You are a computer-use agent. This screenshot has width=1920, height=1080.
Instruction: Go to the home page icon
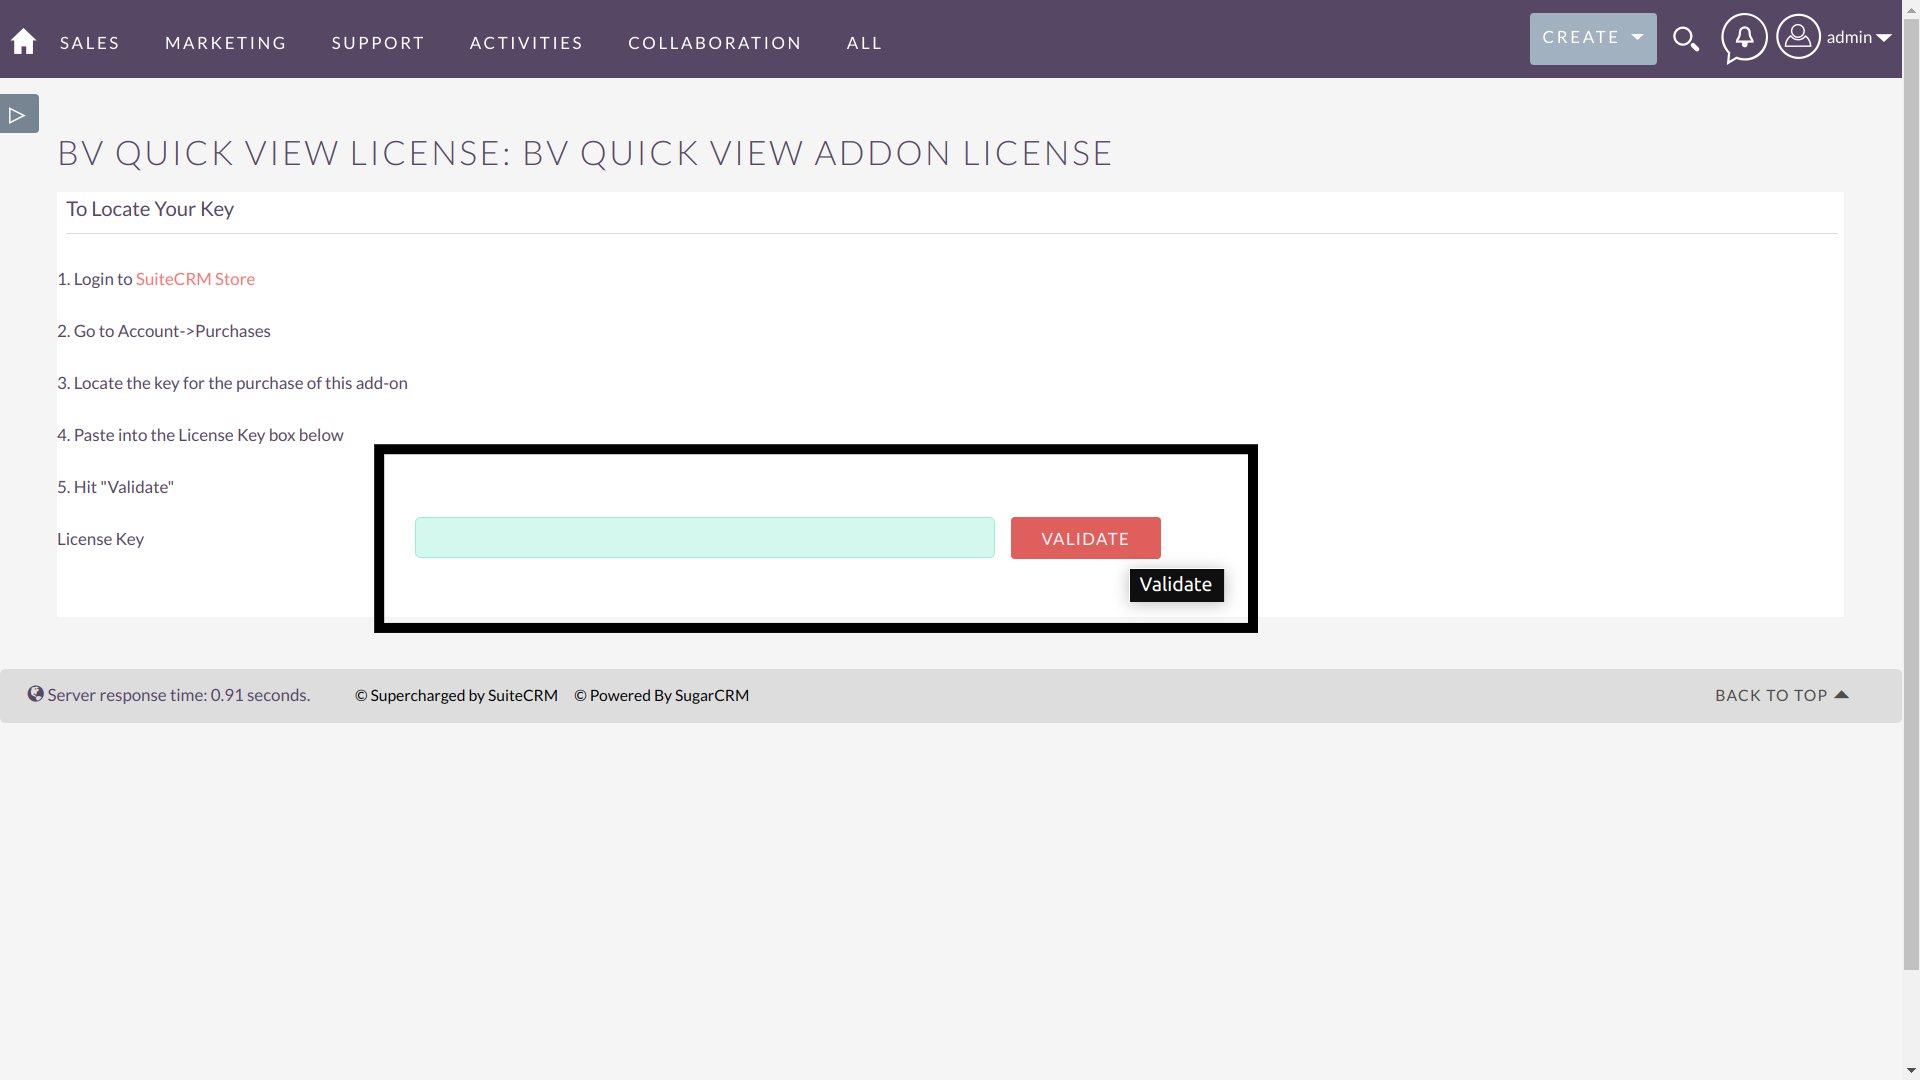23,41
